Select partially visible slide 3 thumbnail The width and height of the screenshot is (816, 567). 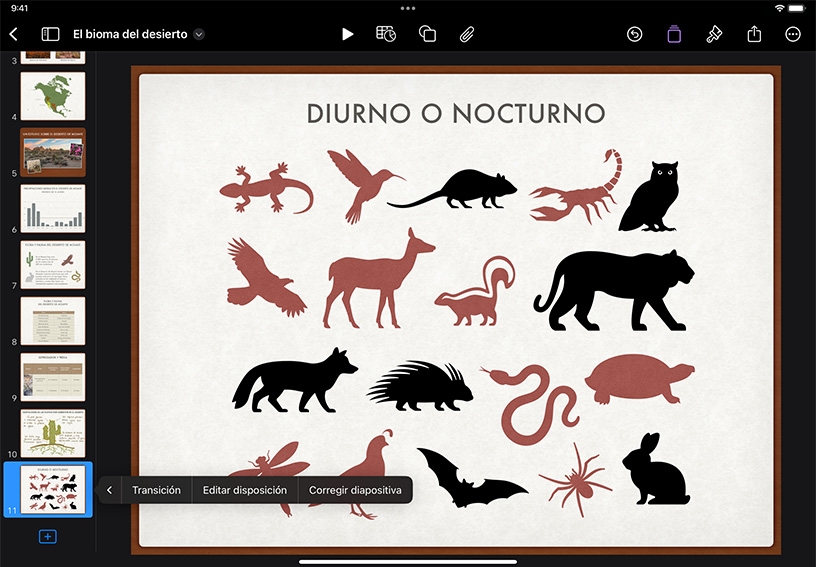tap(53, 57)
